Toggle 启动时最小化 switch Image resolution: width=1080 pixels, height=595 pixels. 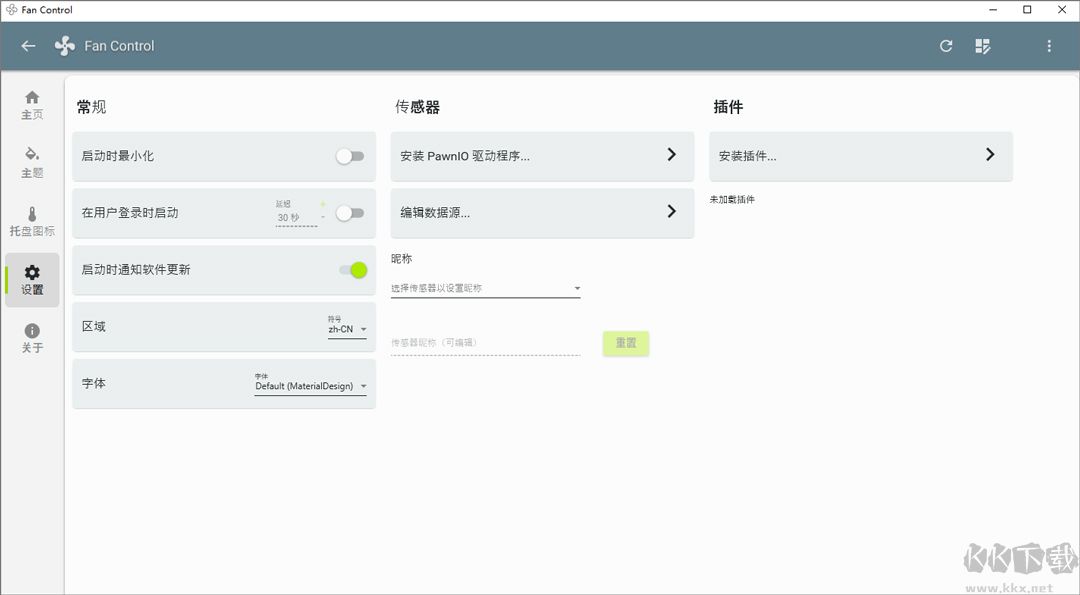tap(350, 156)
